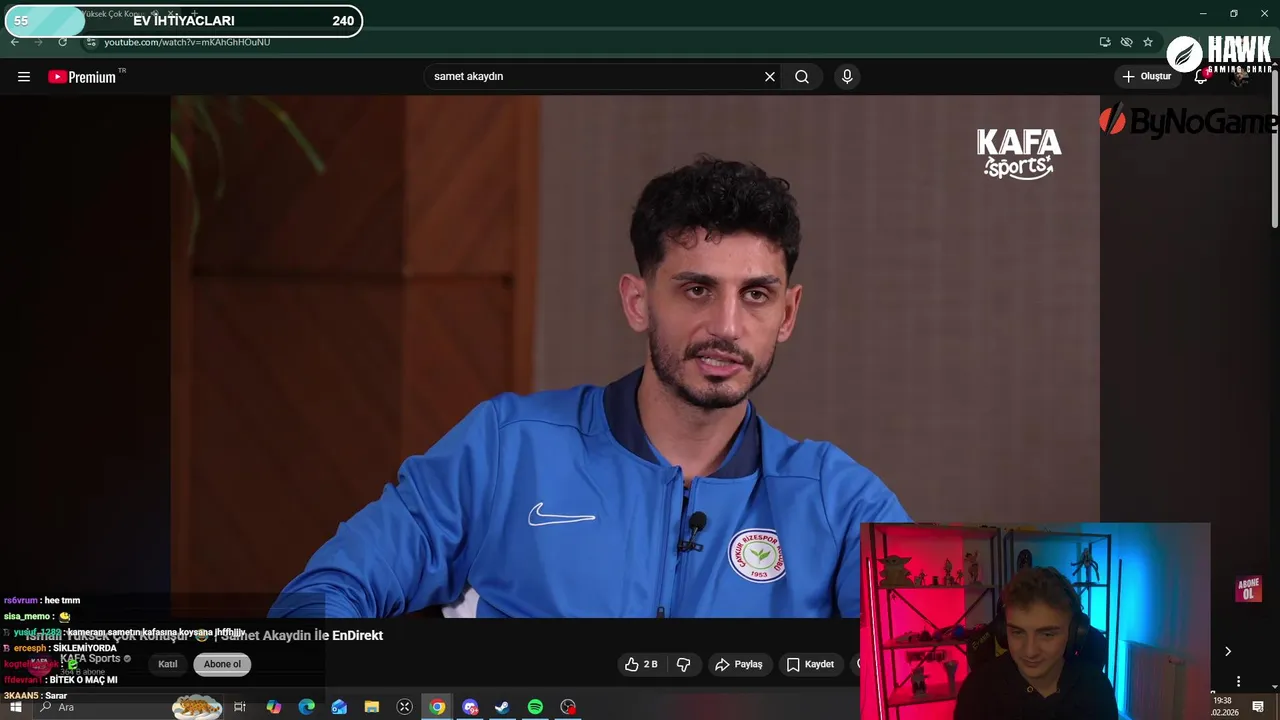1280x720 pixels.
Task: Click chat message 'BİTEK O MAÇ MI'
Action: pos(83,680)
